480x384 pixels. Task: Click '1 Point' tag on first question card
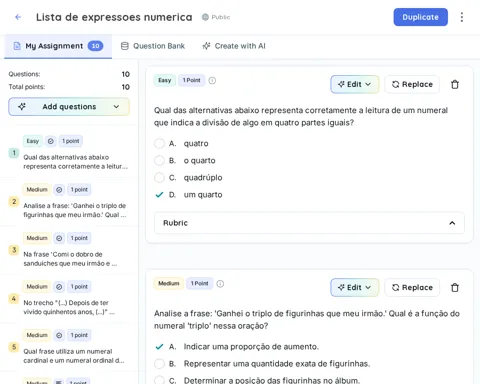point(192,80)
